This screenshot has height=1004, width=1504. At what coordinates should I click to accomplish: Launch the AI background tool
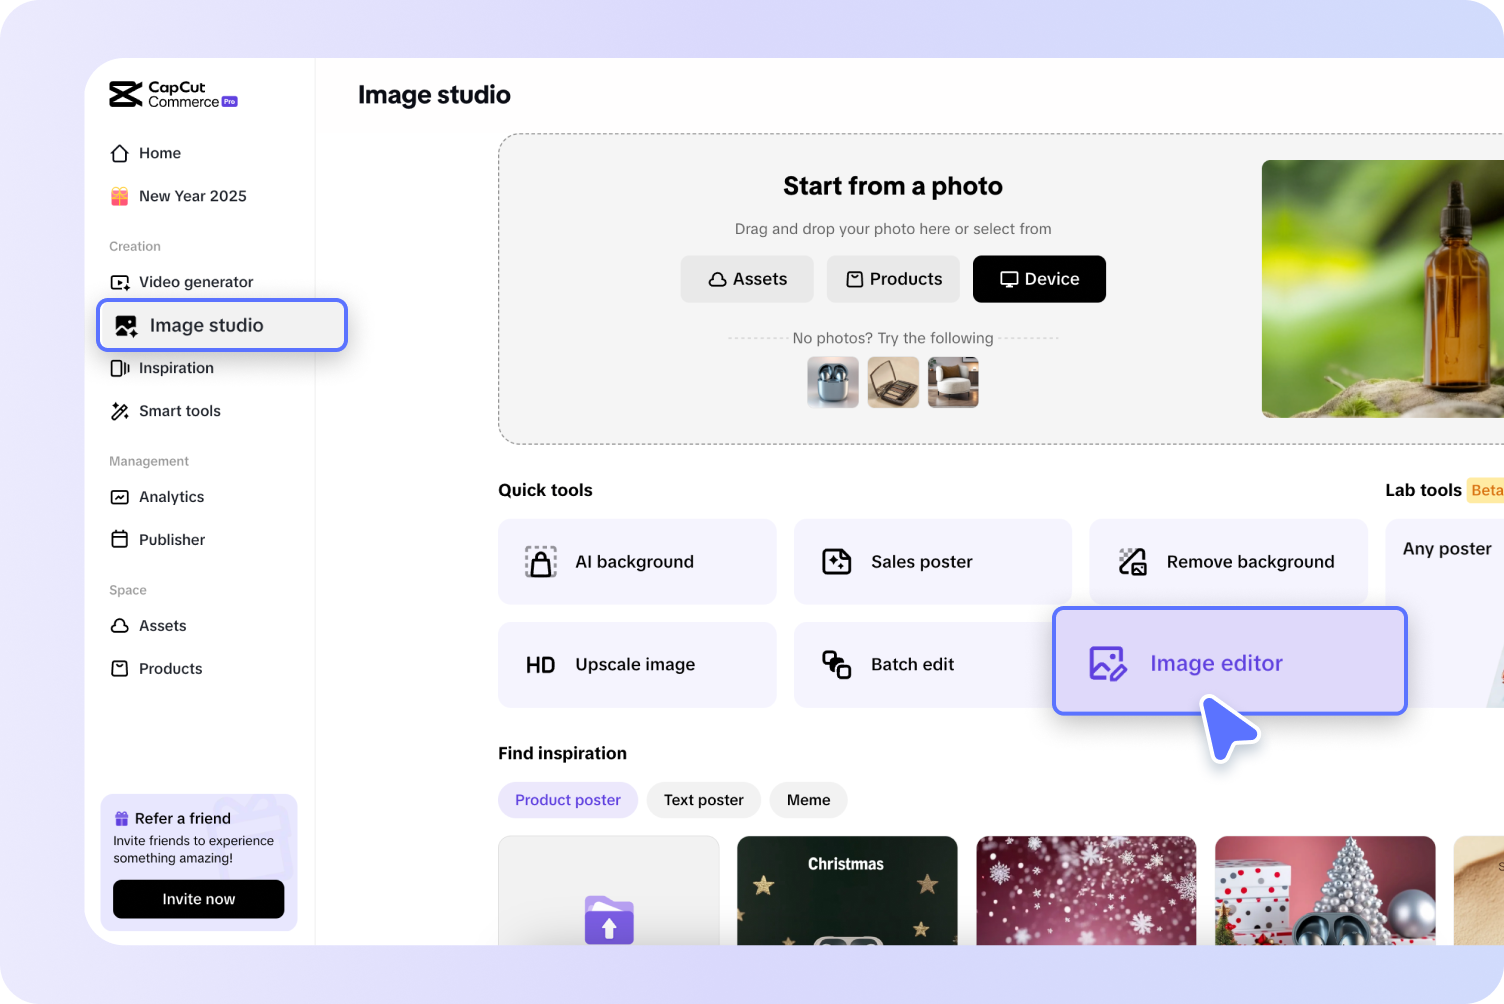coord(636,562)
